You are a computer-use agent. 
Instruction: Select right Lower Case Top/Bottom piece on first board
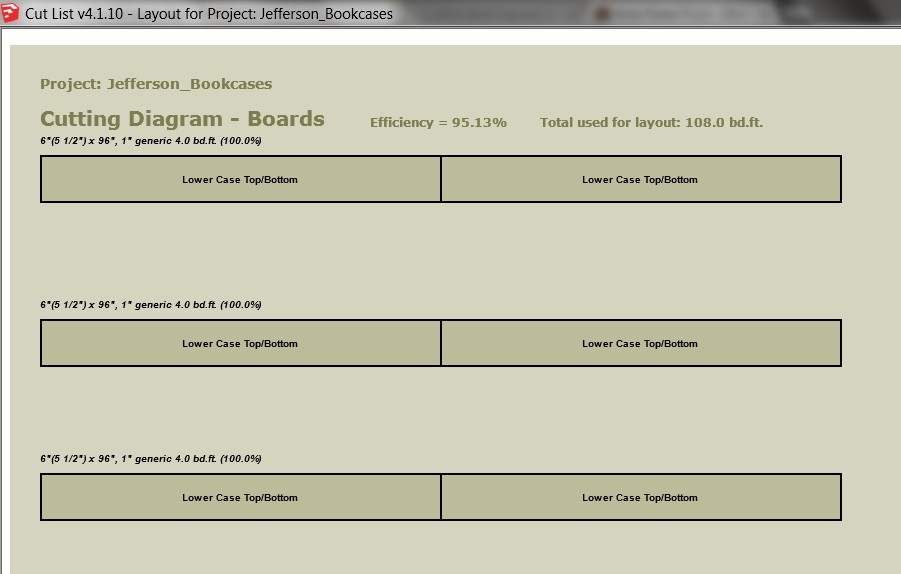[640, 180]
